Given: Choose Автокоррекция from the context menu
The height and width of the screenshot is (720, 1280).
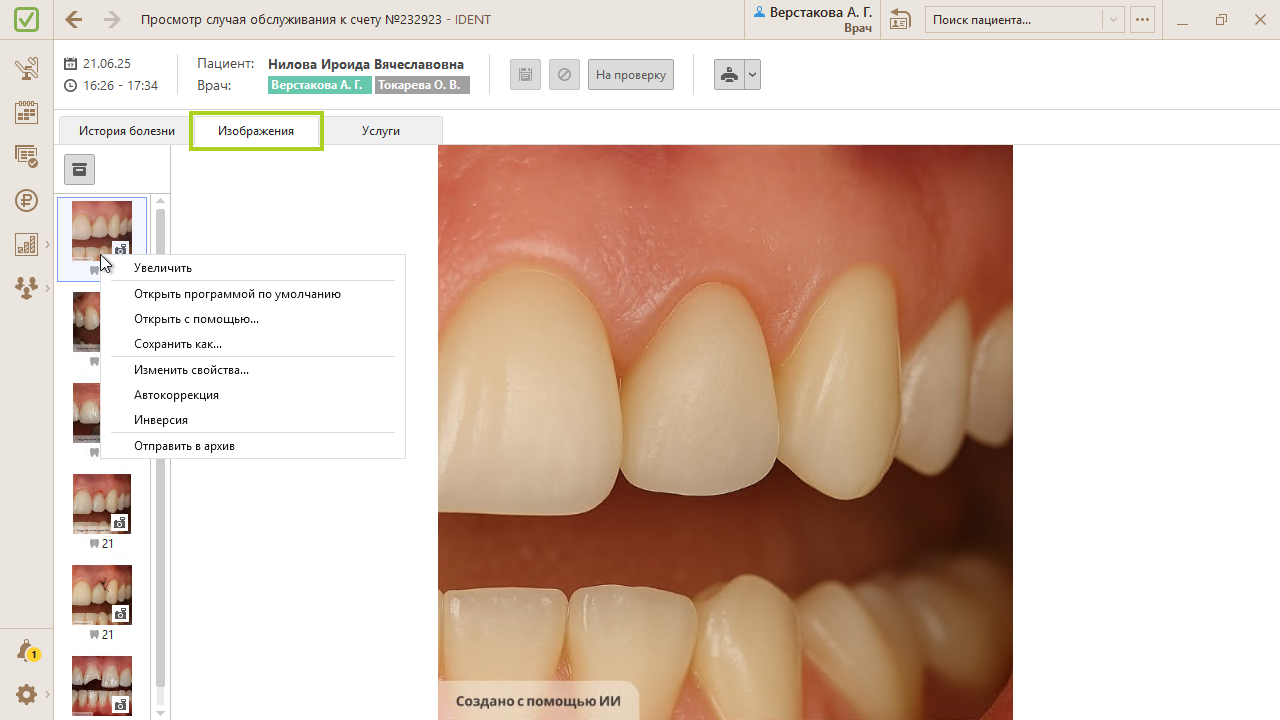Looking at the screenshot, I should [176, 395].
